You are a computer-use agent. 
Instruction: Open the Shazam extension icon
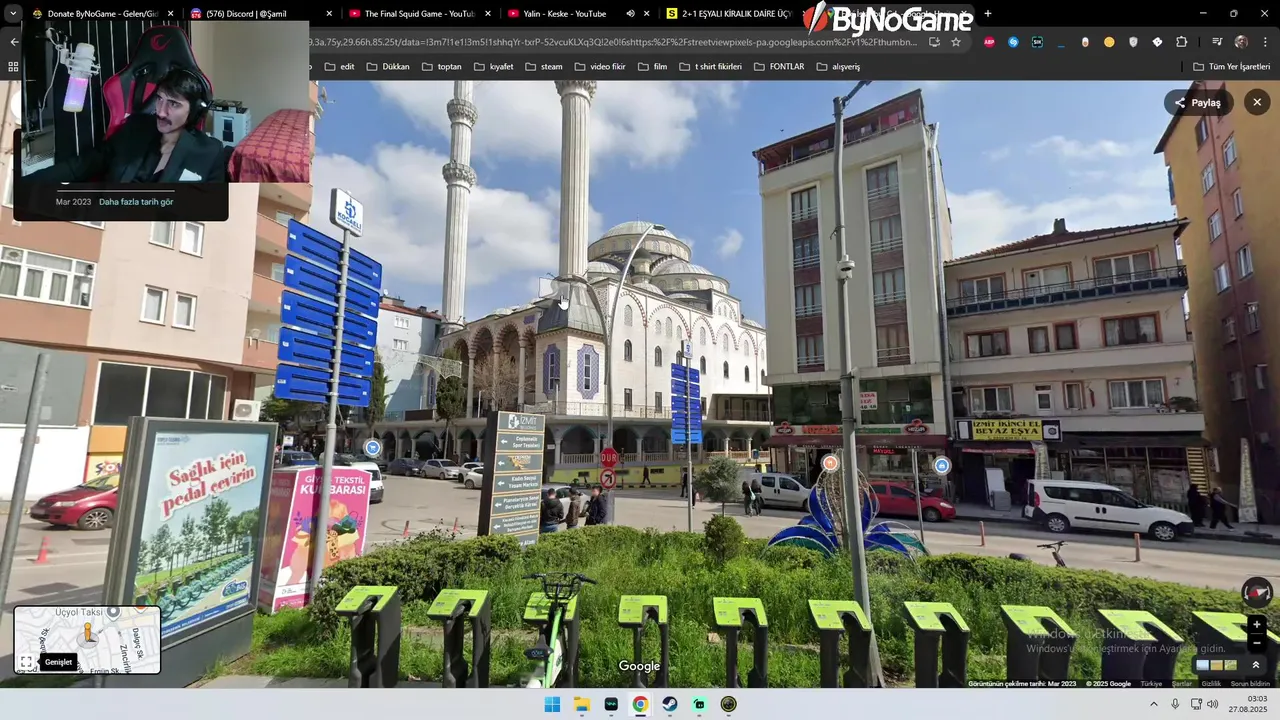1013,42
